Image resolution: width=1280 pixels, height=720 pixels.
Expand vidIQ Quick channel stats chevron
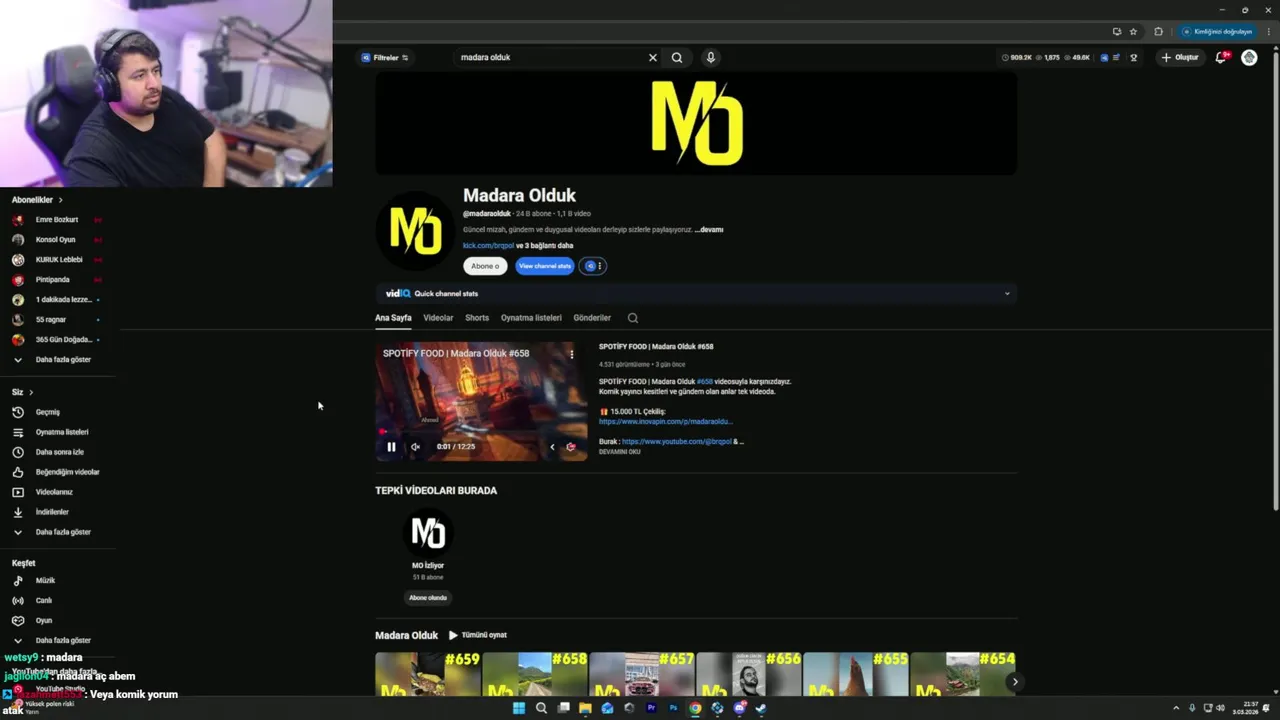coord(1007,294)
